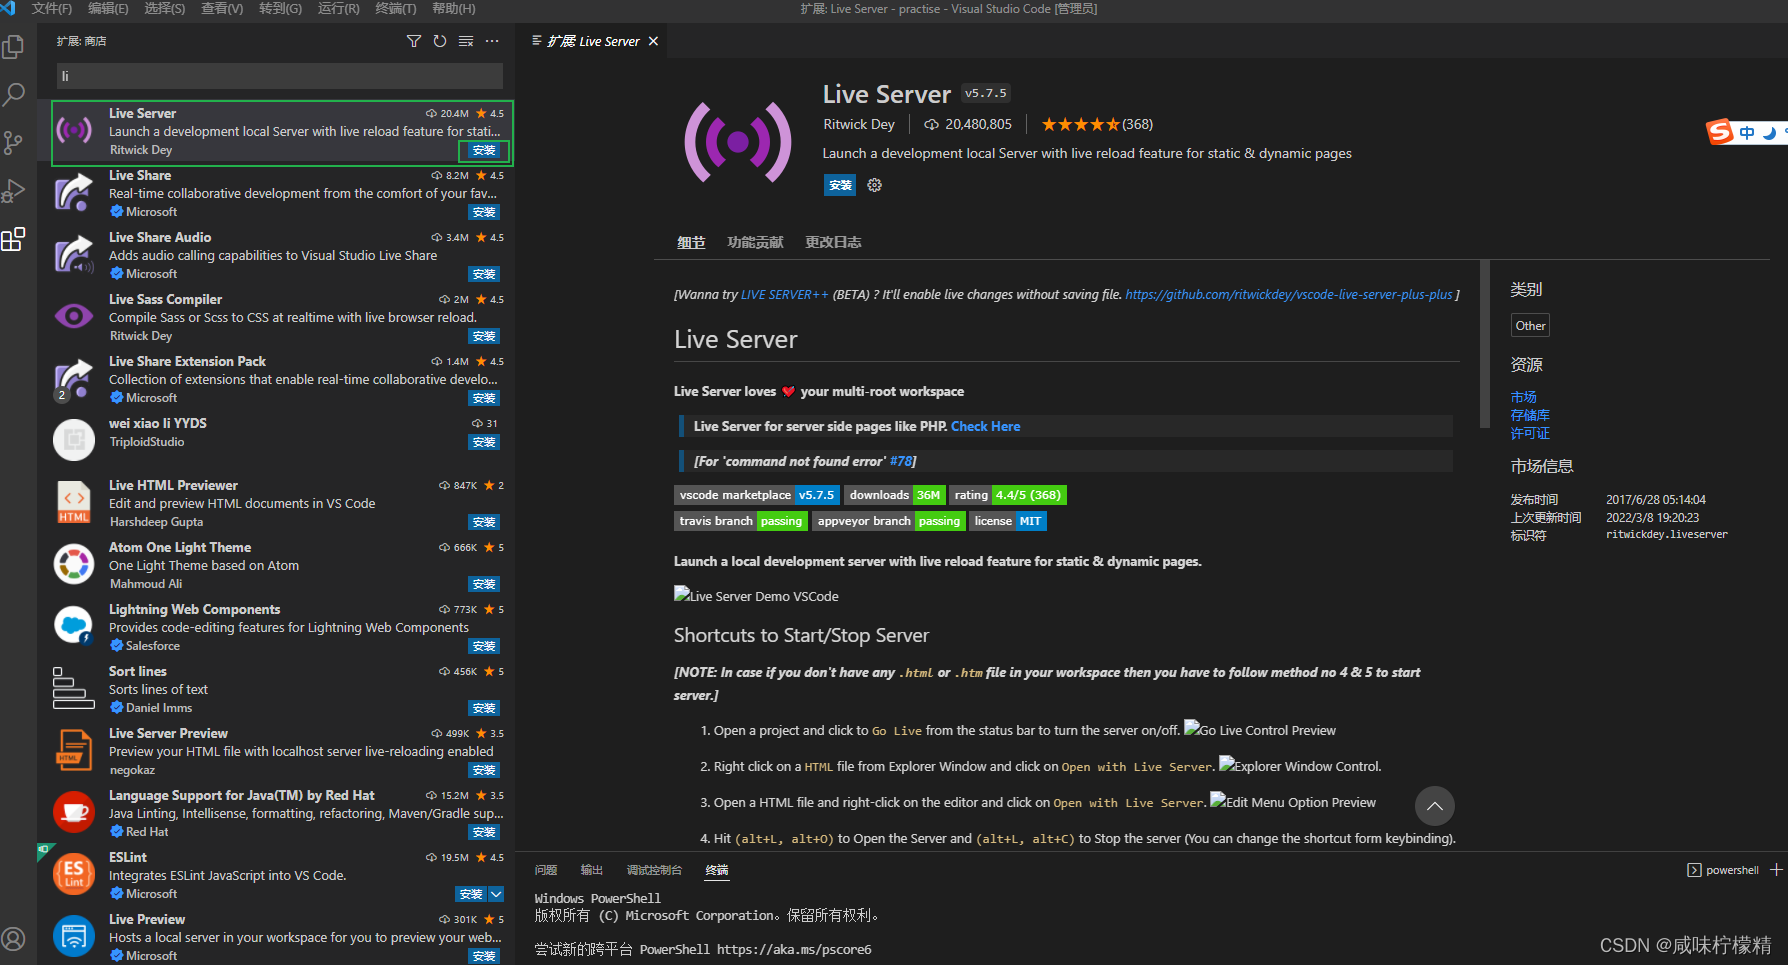Screen dimensions: 1788x965
Task: Click the Other category tag
Action: pos(1530,325)
